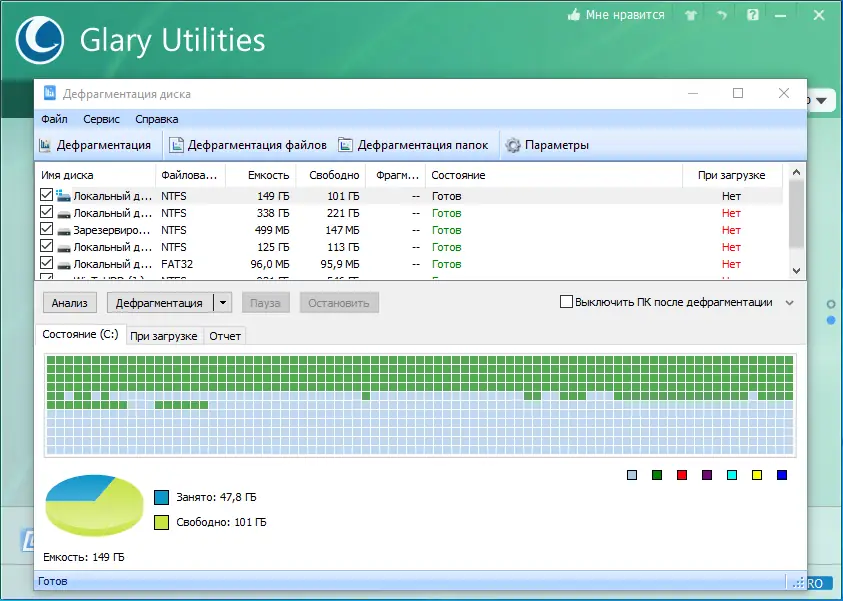Uncheck the Зарезервиро... disk checkbox

coord(47,229)
